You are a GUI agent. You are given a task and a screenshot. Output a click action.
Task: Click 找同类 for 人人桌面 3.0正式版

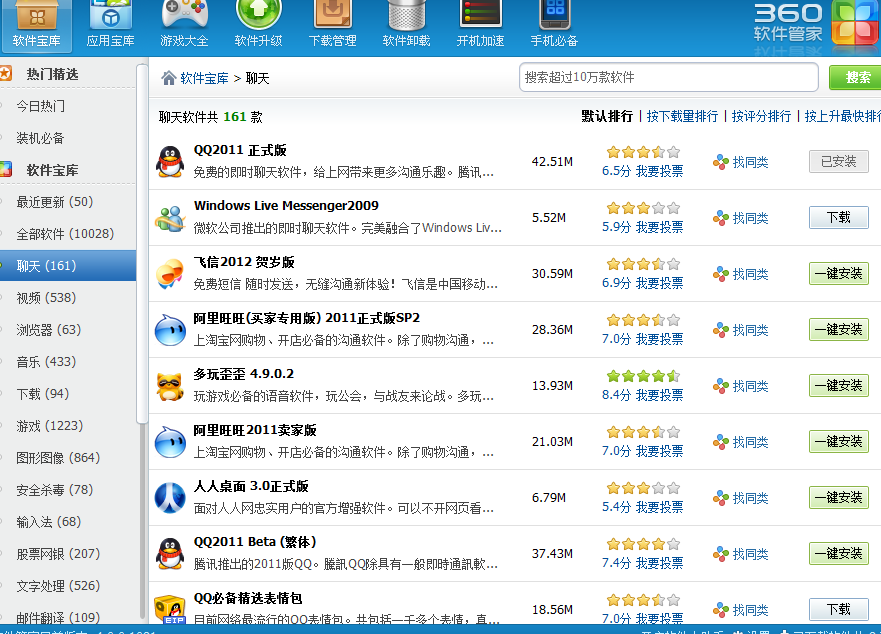click(x=741, y=498)
